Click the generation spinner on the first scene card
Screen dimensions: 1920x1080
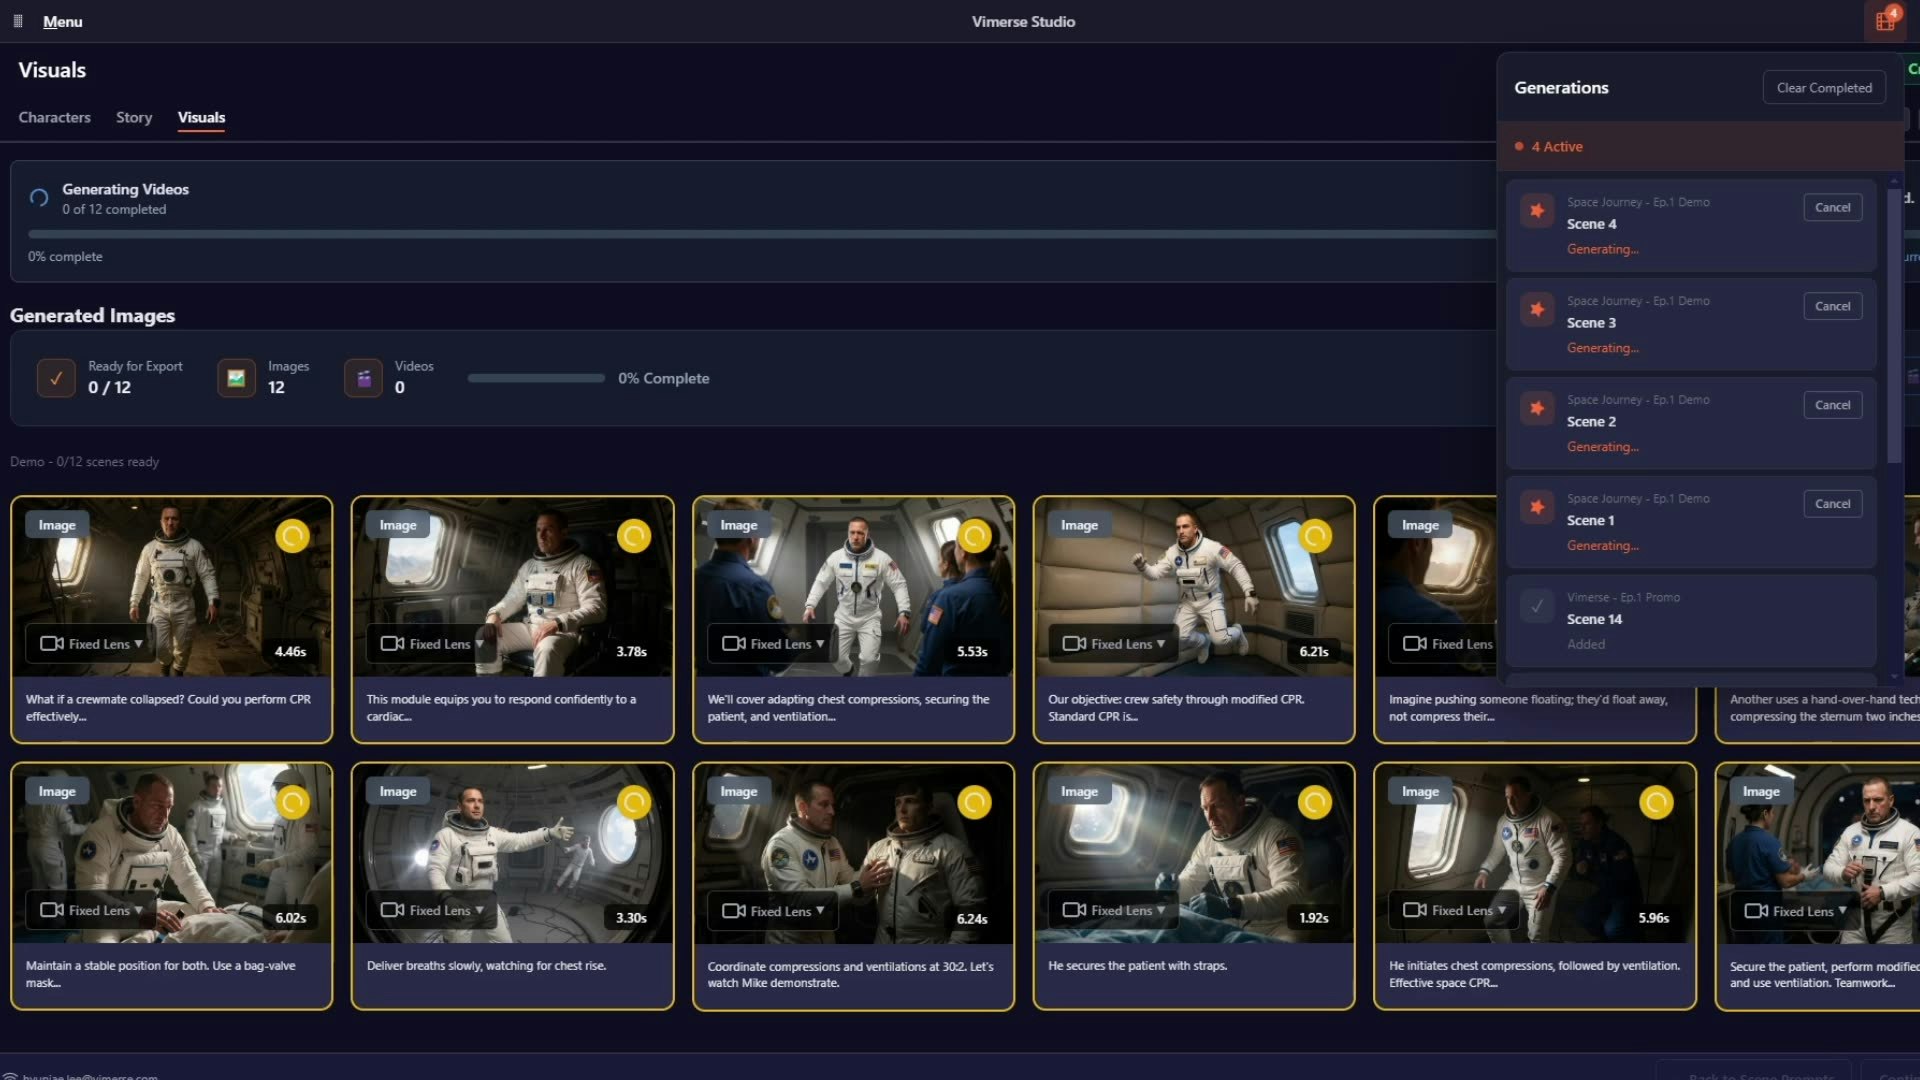(x=292, y=536)
